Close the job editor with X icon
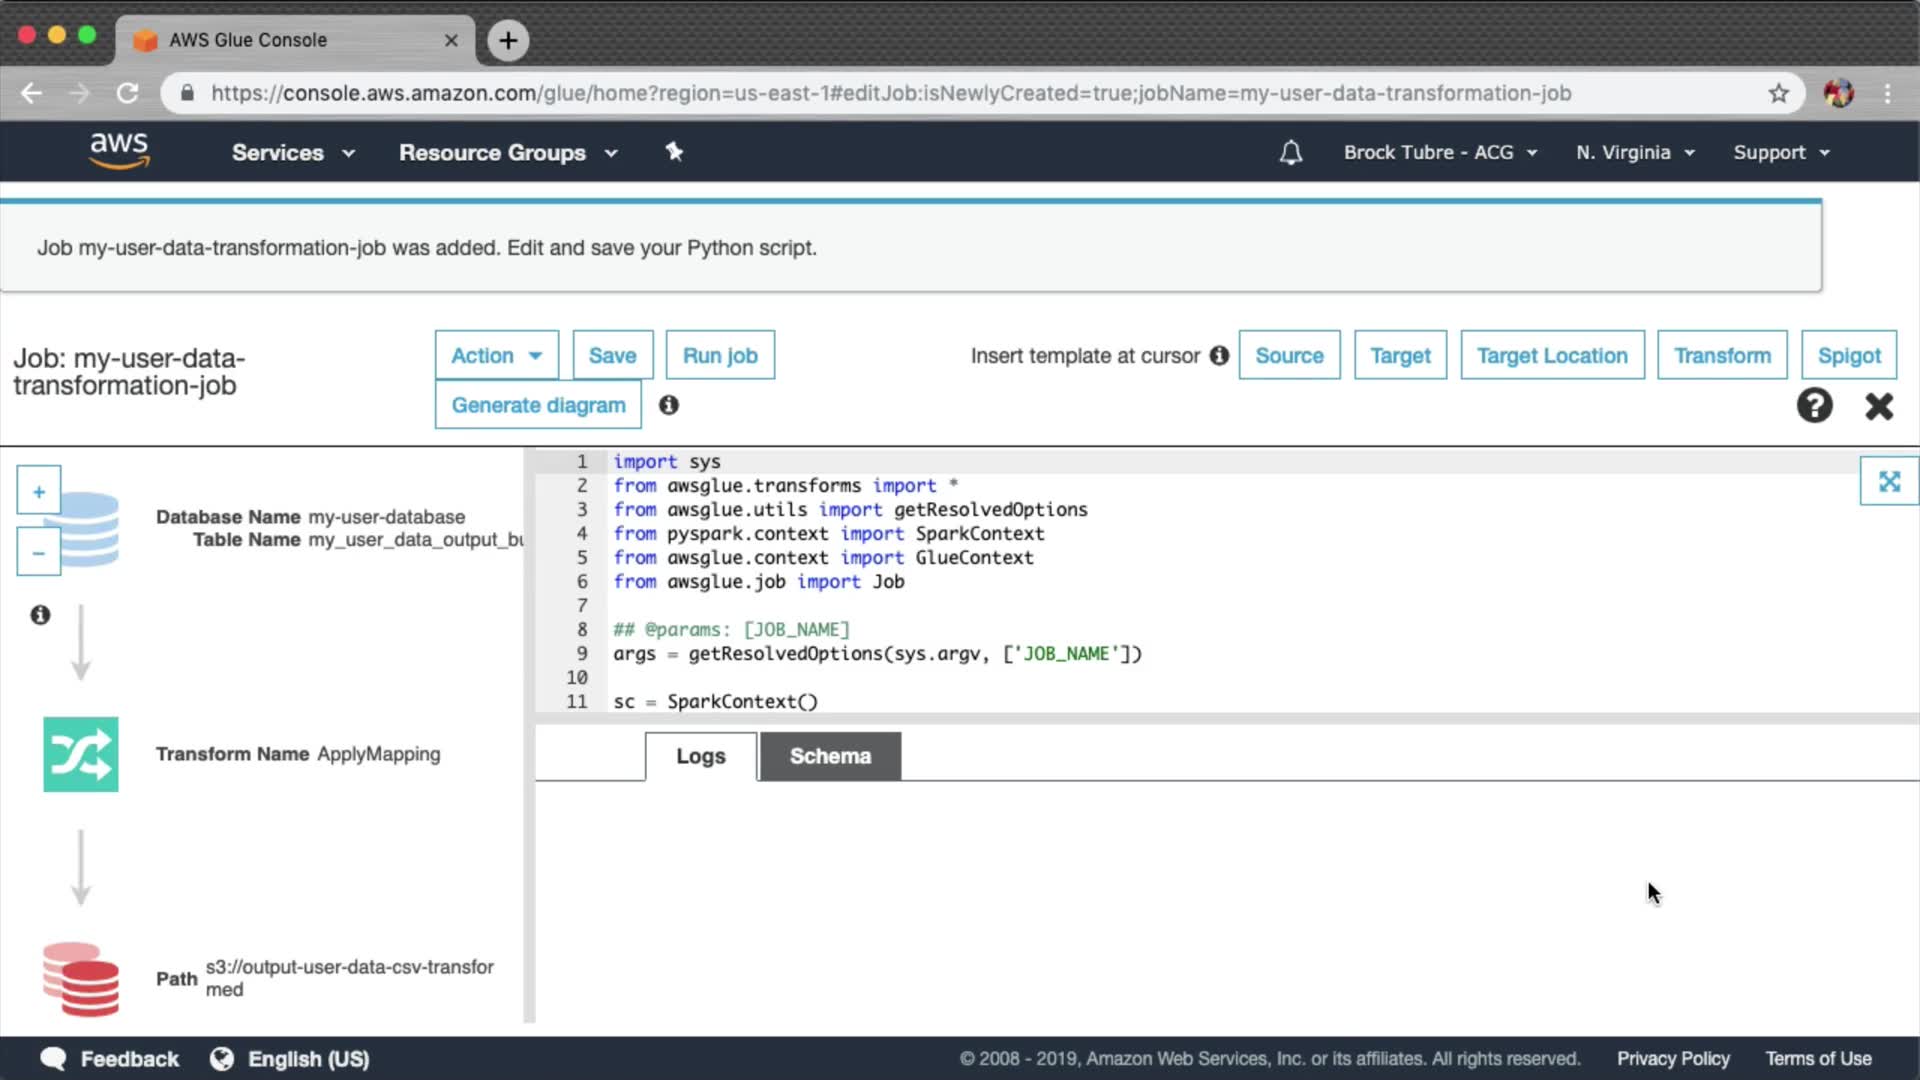This screenshot has width=1920, height=1080. [x=1879, y=406]
